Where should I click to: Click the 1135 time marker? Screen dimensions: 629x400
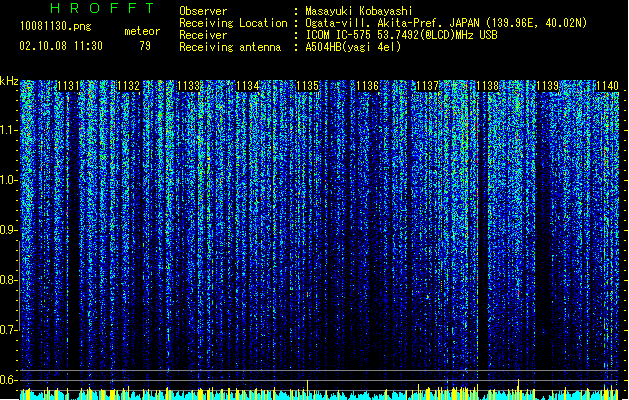pos(308,86)
